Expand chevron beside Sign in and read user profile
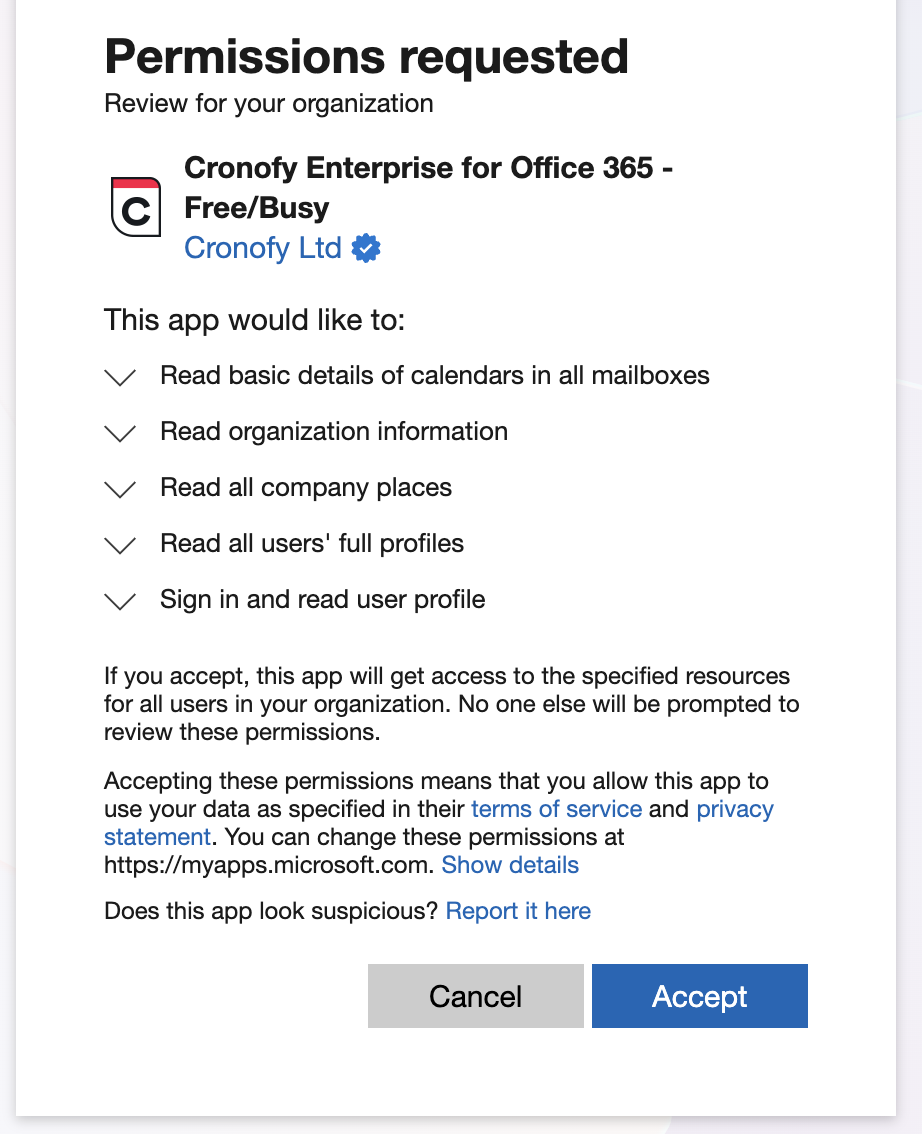Viewport: 922px width, 1134px height. click(x=120, y=601)
